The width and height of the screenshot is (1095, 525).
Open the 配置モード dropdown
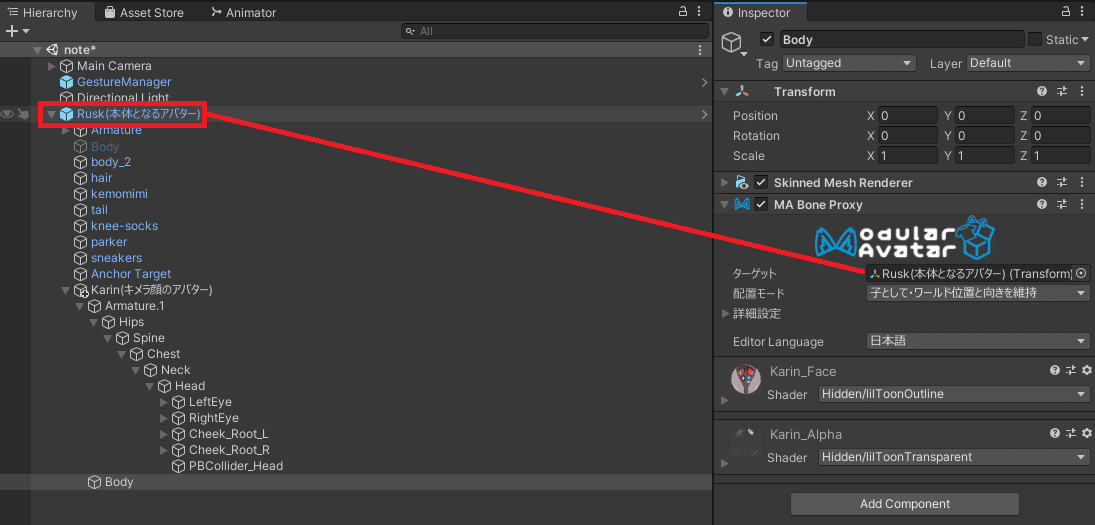tap(978, 293)
